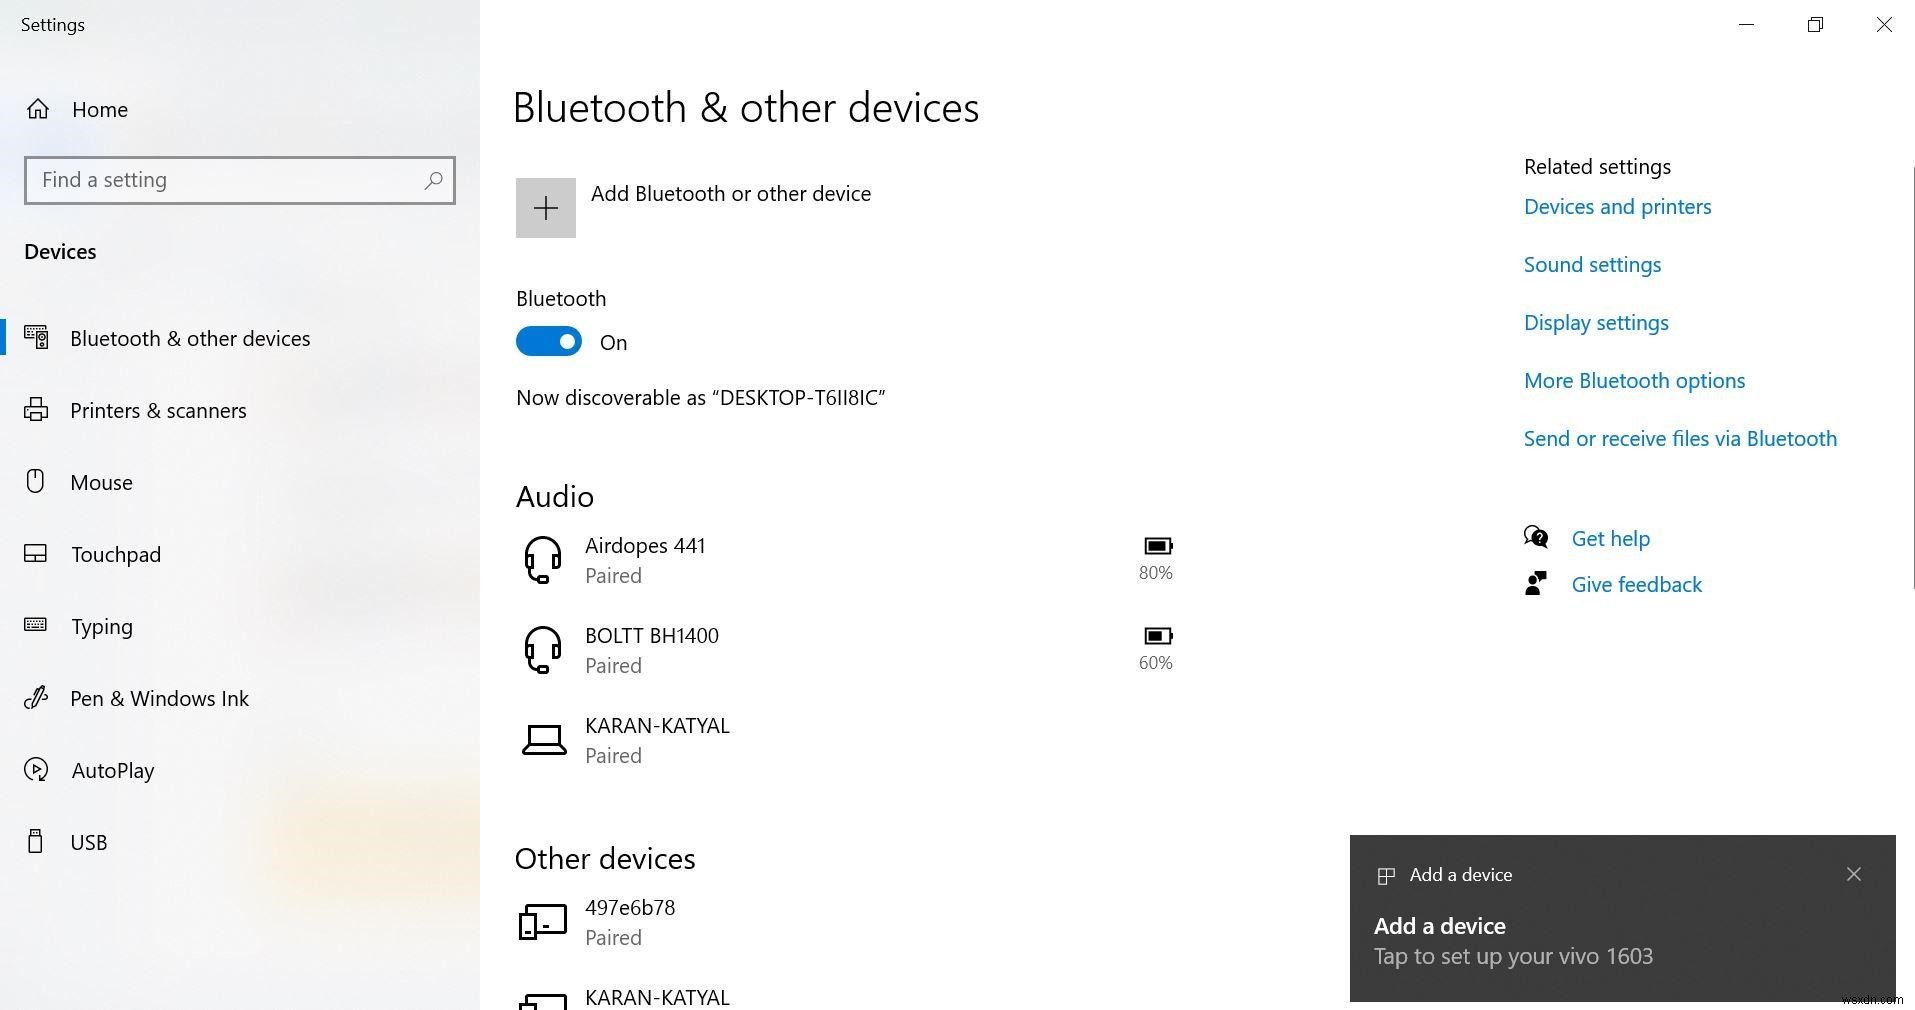Open More Bluetooth options
1915x1010 pixels.
click(x=1633, y=380)
